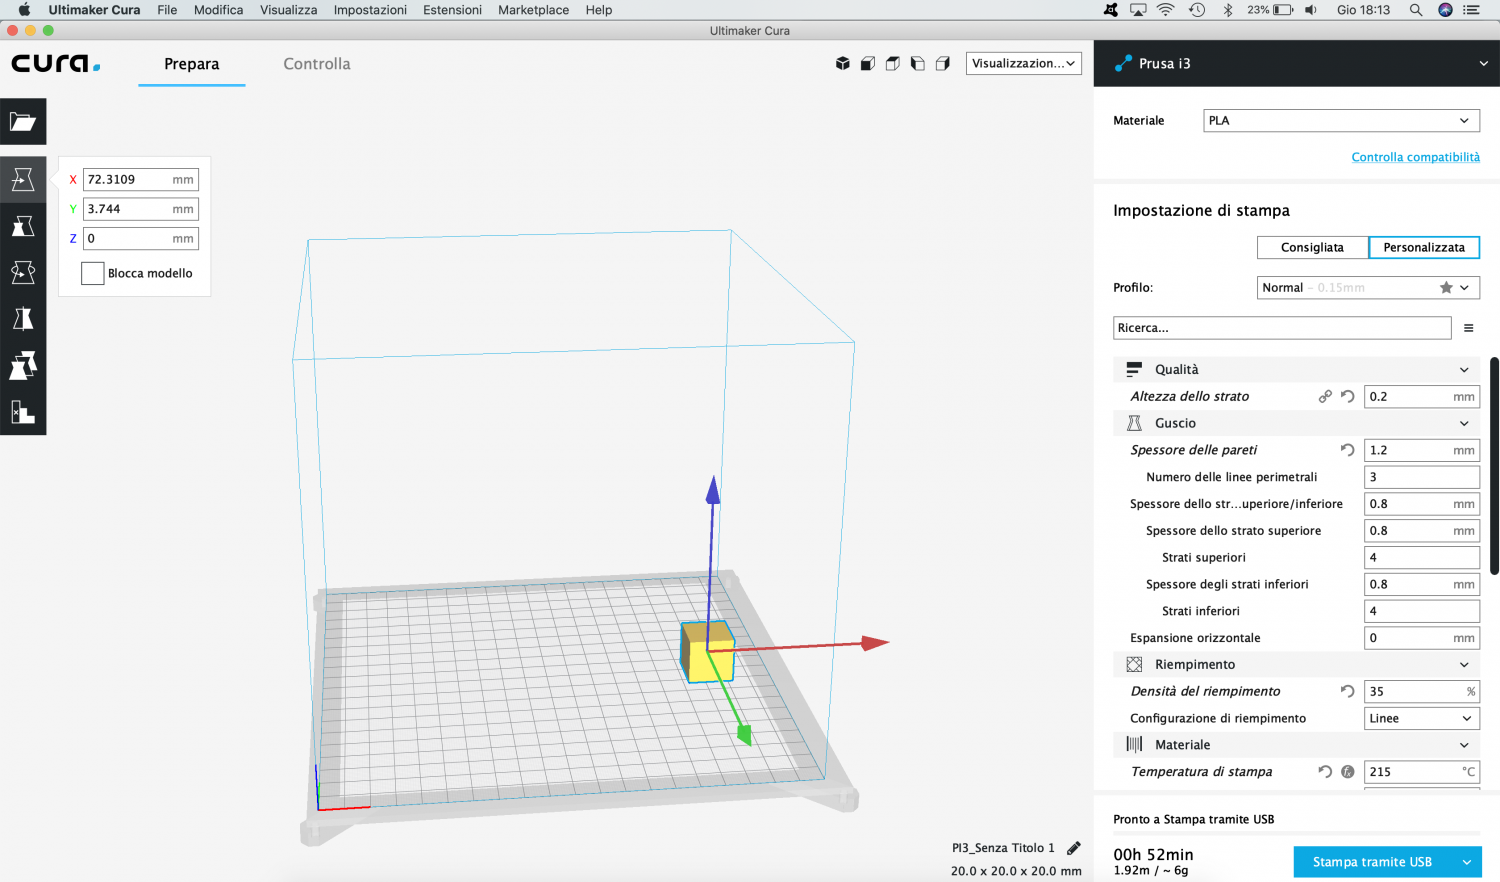Screen dimensions: 1500x882
Task: Click the Cura logo
Action: 56,64
